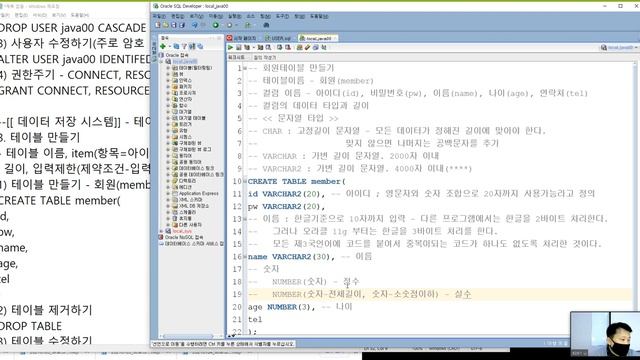Switch to the 시작 페이지 tab
The width and height of the screenshot is (640, 360).
242,38
